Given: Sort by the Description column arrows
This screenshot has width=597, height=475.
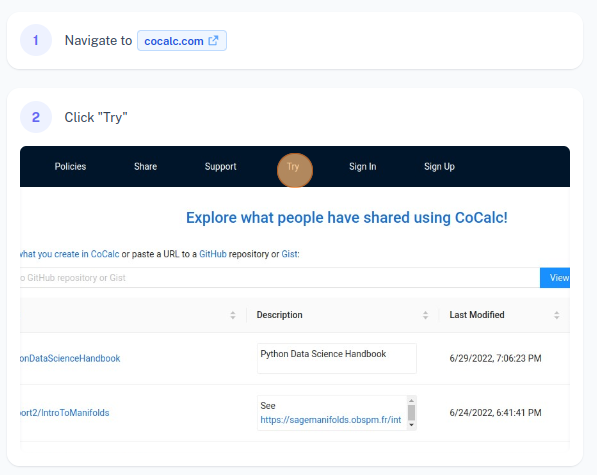Looking at the screenshot, I should (x=425, y=315).
